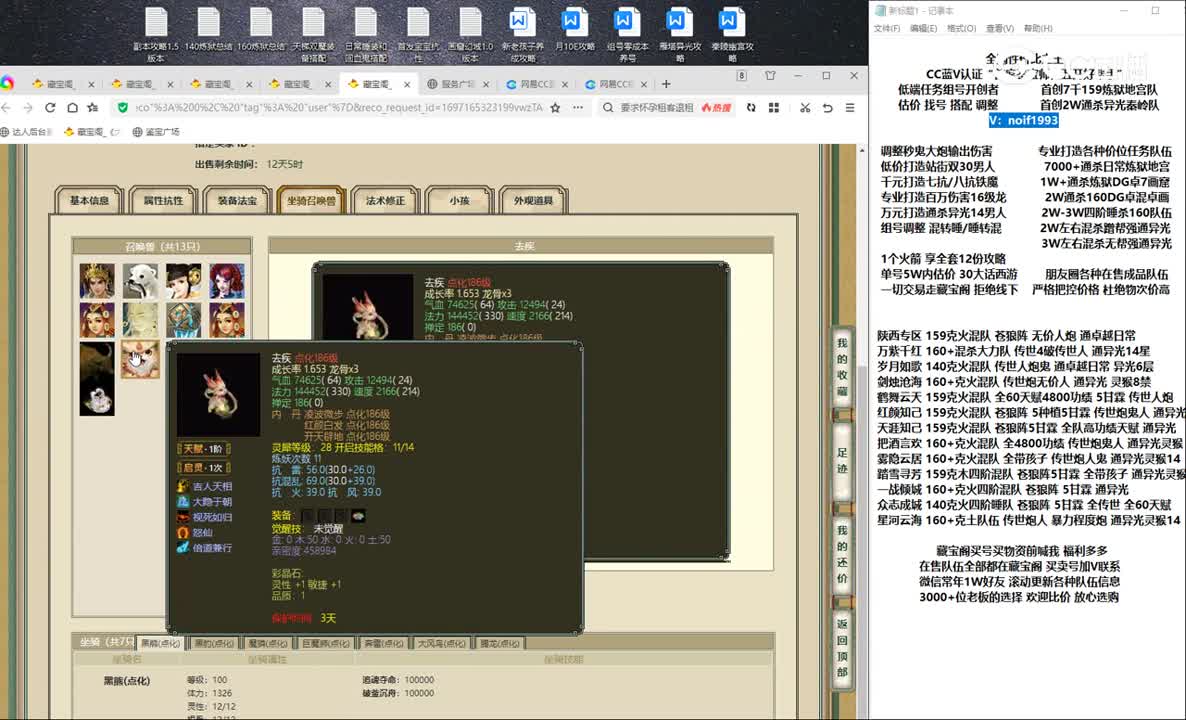Screen dimensions: 1186x720
Task: Select the gold-crowned figure summon portrait
Action: [x=97, y=281]
